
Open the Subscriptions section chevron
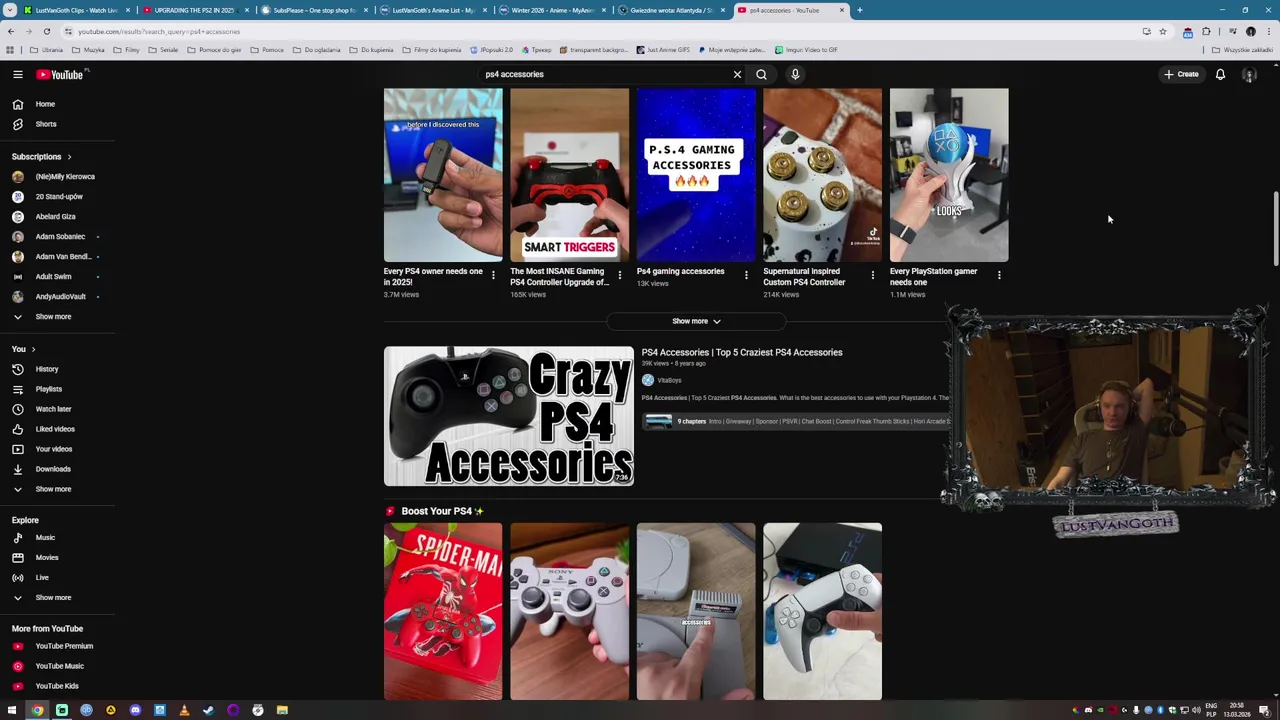pyautogui.click(x=69, y=157)
